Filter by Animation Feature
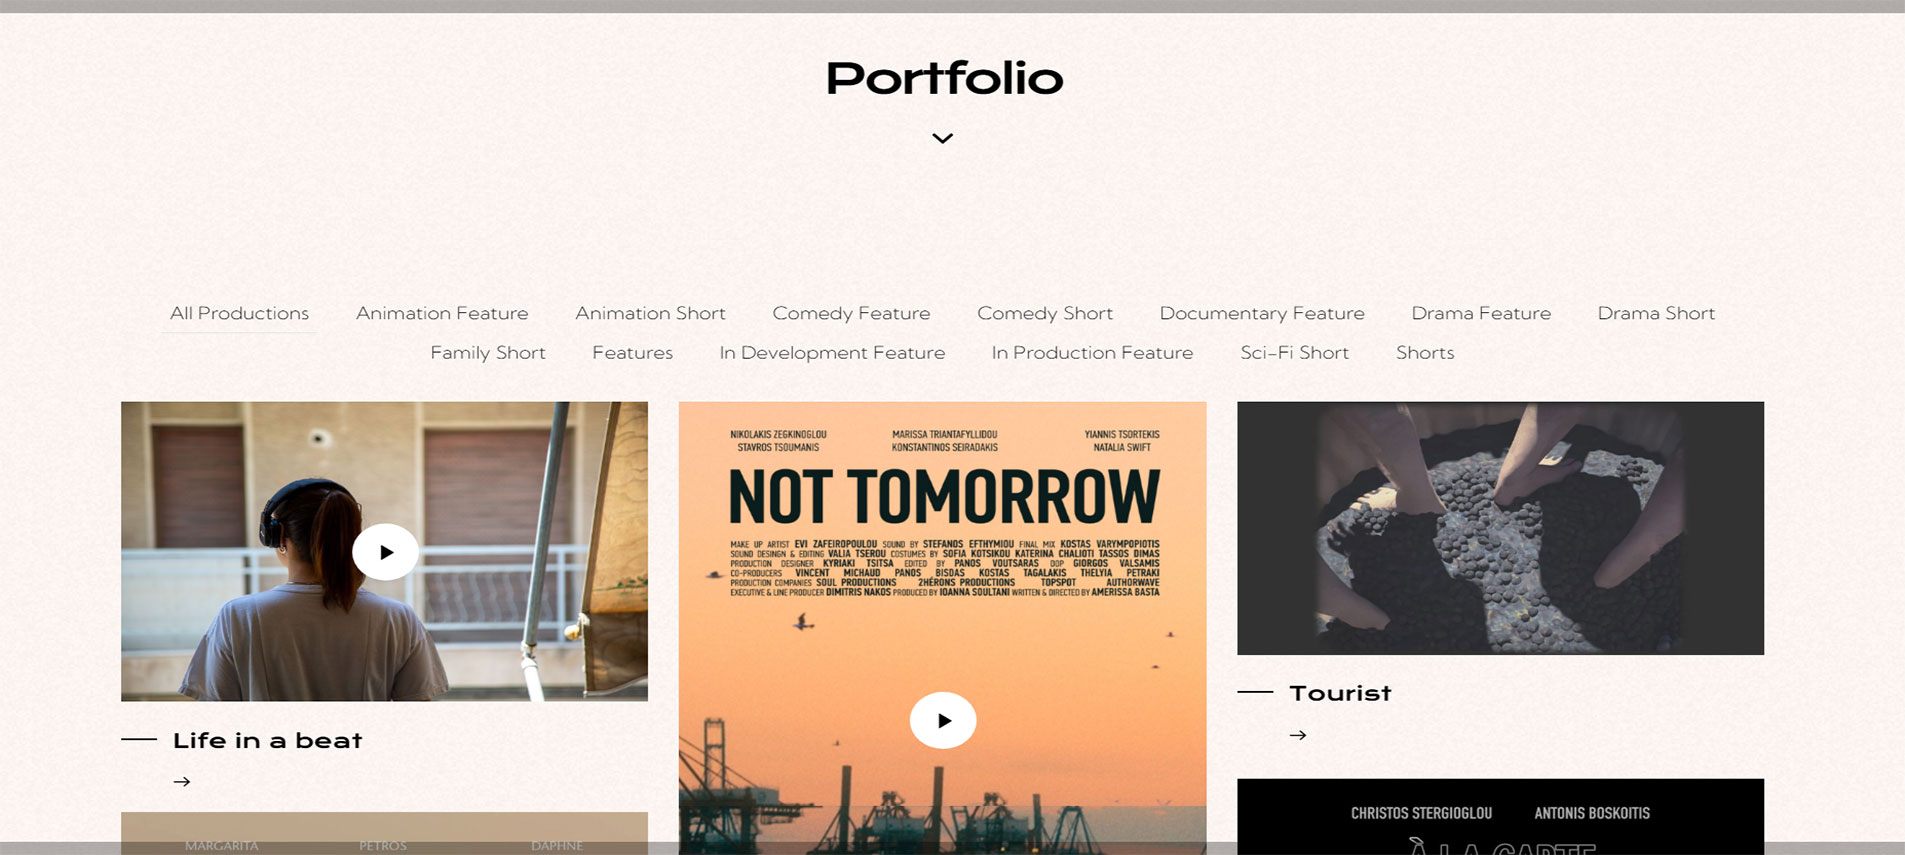This screenshot has height=855, width=1905. pyautogui.click(x=442, y=314)
